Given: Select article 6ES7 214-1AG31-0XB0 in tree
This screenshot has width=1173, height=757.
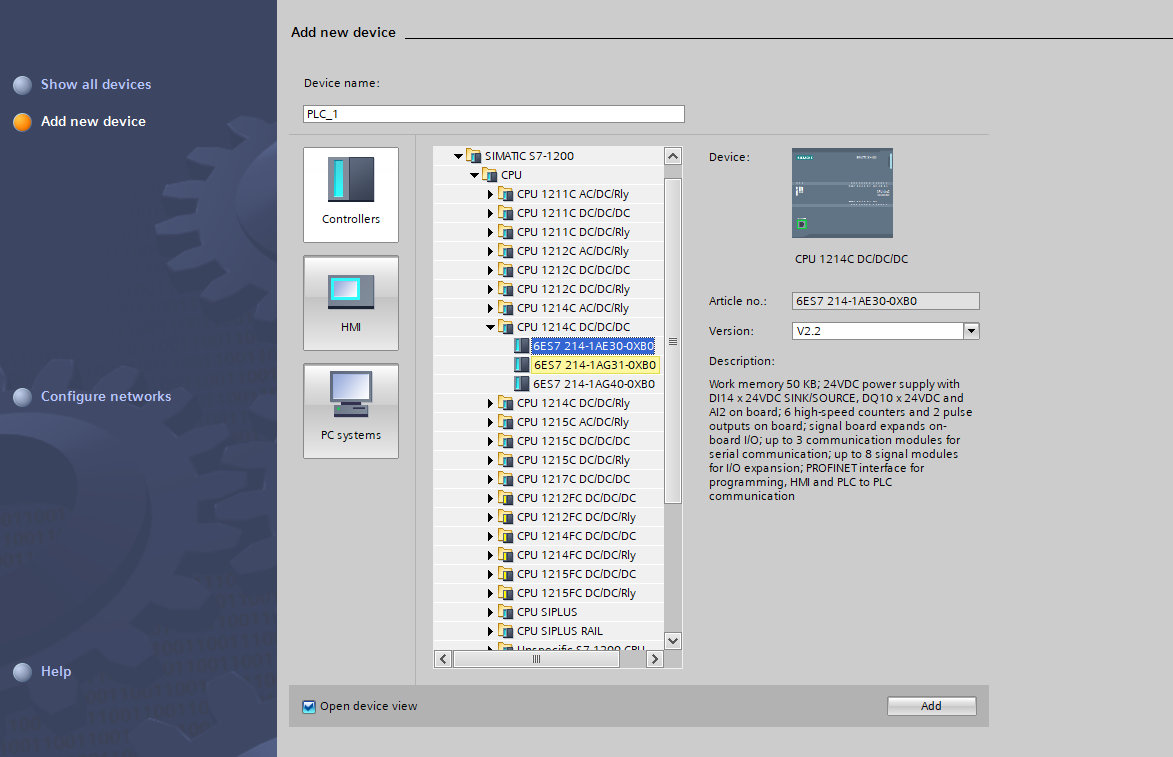Looking at the screenshot, I should click(x=594, y=365).
